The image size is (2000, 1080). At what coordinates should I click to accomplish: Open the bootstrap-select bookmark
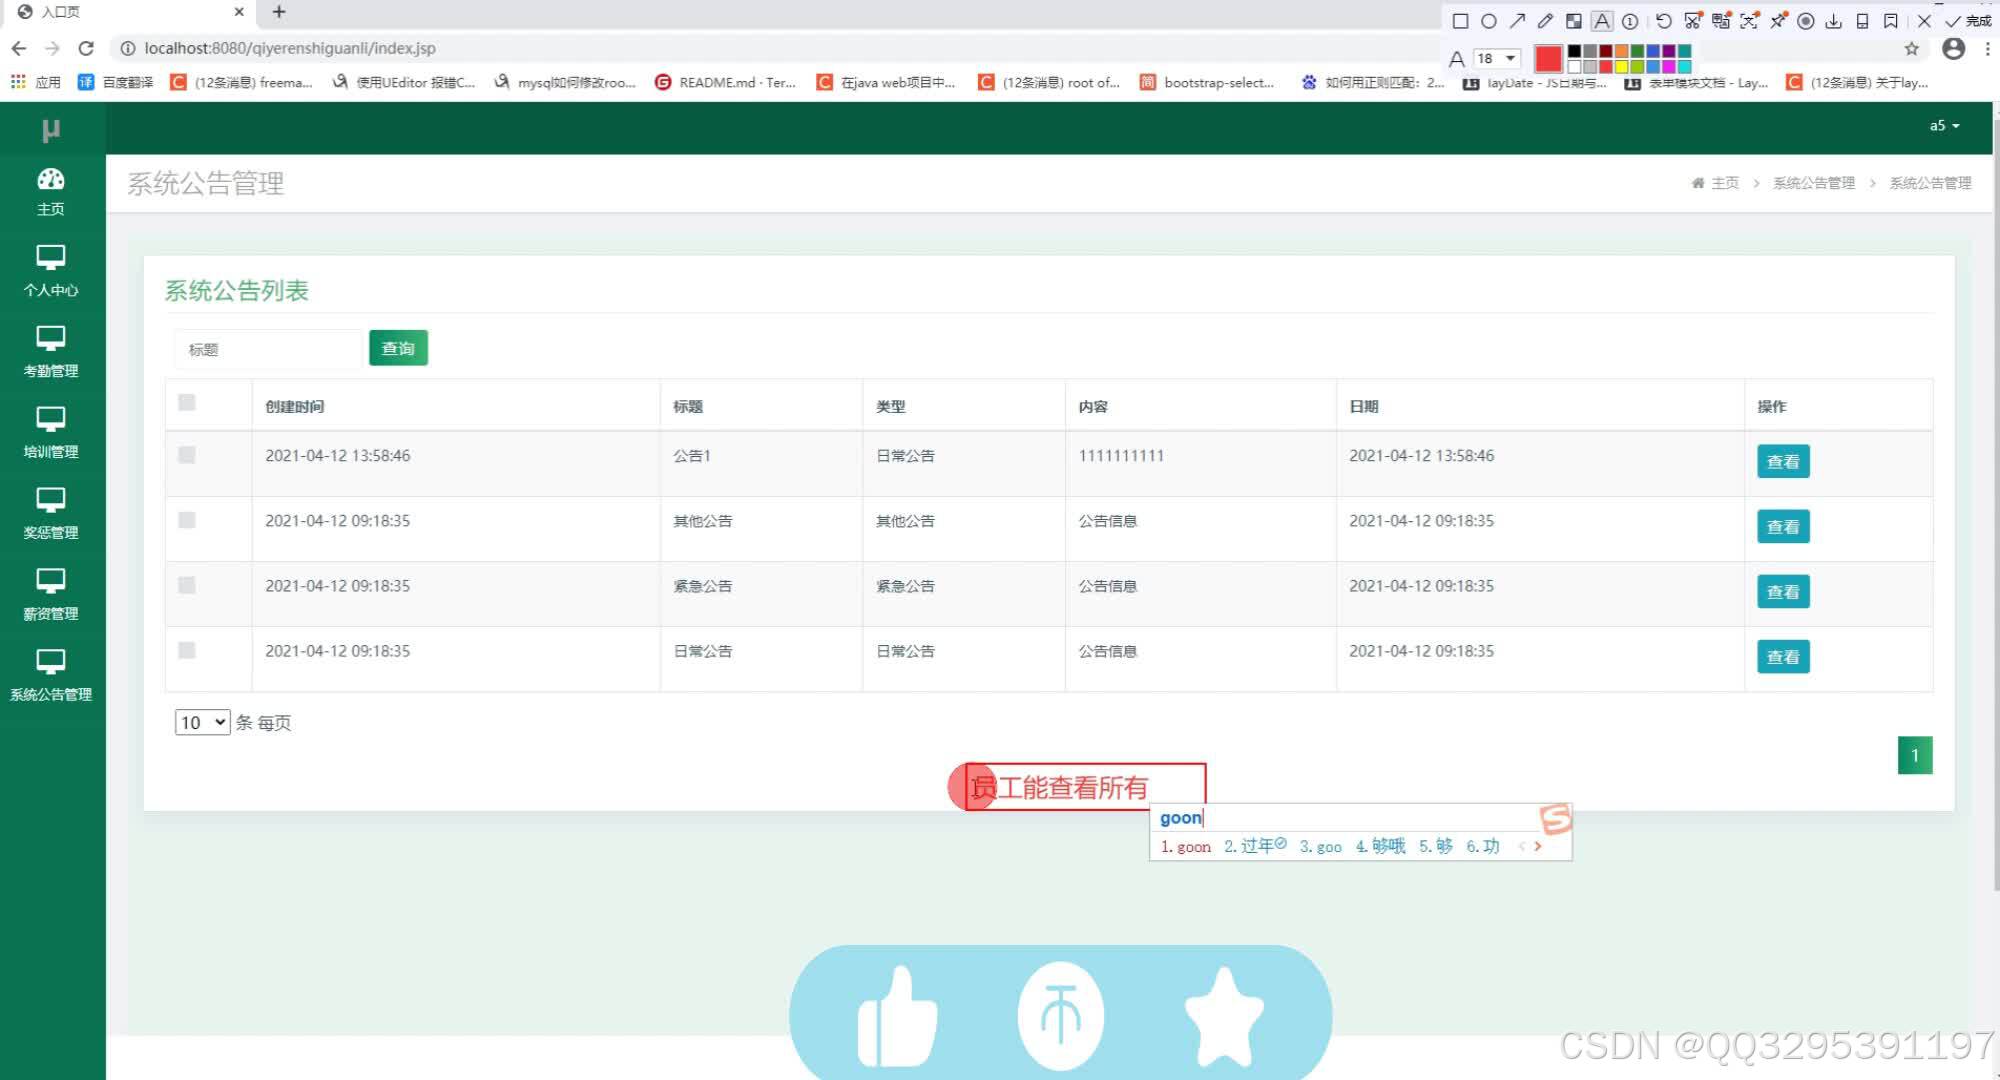(1207, 82)
